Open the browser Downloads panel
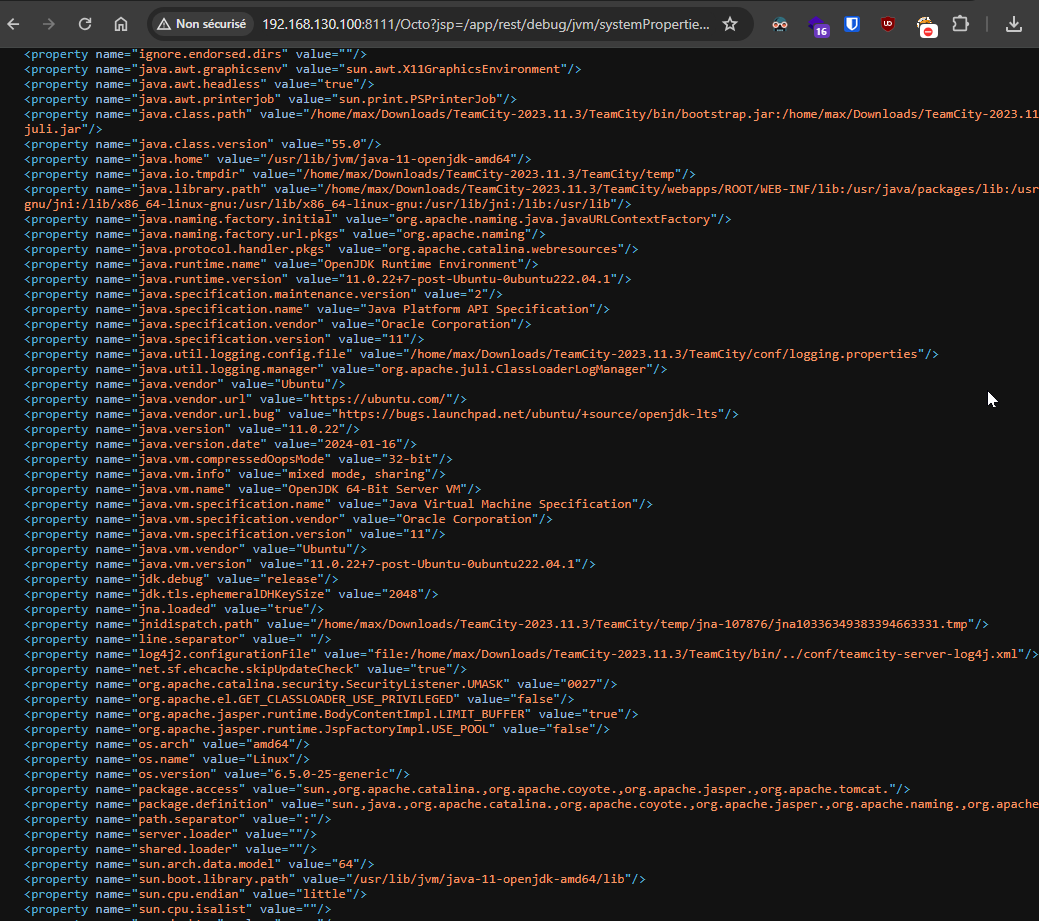Image resolution: width=1039 pixels, height=921 pixels. click(x=1014, y=25)
